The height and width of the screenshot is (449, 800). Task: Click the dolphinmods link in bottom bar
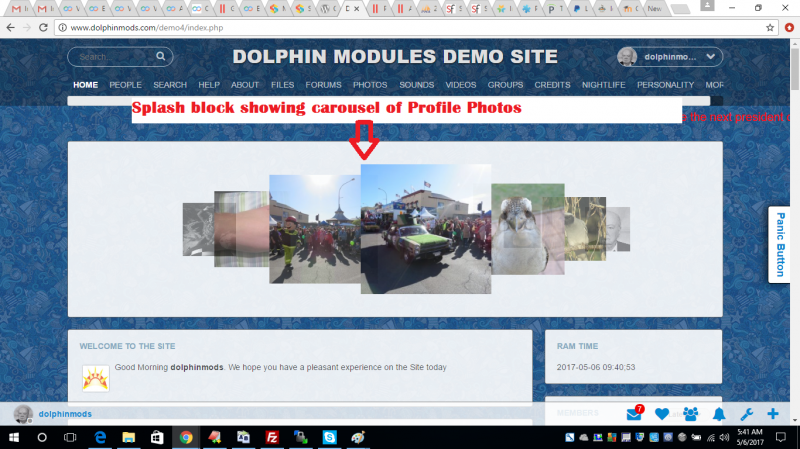[x=65, y=414]
